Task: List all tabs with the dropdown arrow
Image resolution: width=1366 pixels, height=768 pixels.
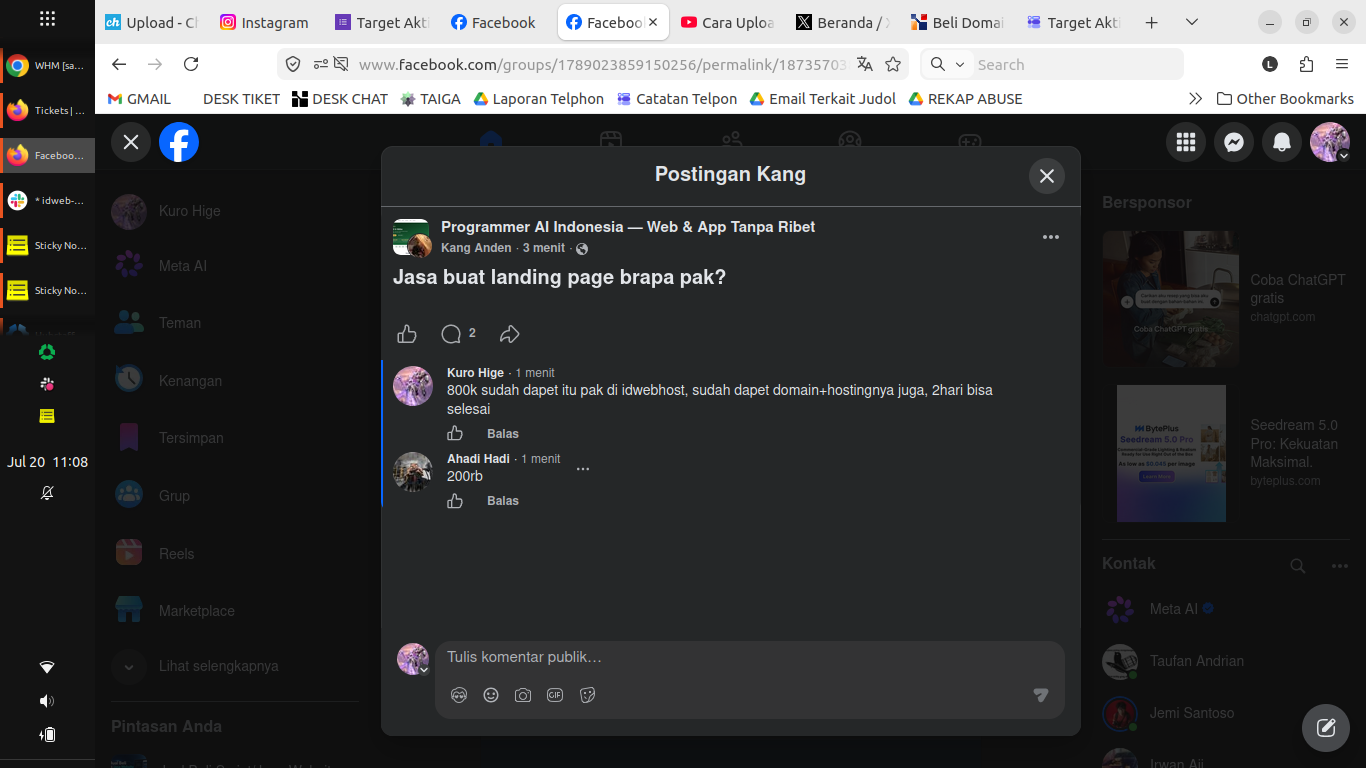Action: (x=1191, y=22)
